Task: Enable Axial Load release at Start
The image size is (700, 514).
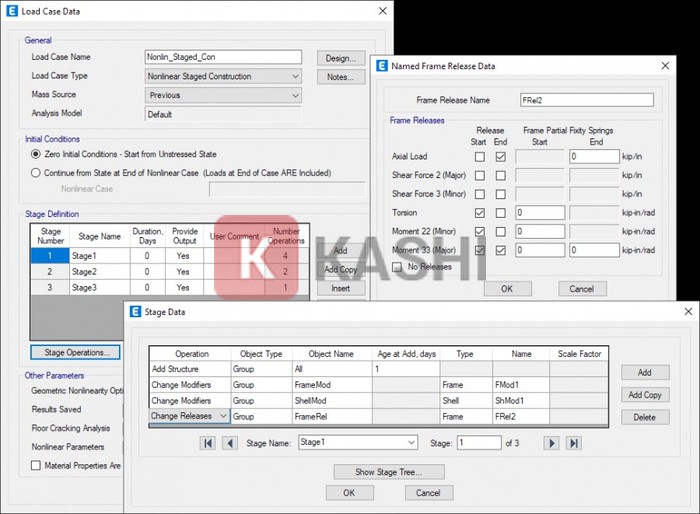Action: point(480,157)
